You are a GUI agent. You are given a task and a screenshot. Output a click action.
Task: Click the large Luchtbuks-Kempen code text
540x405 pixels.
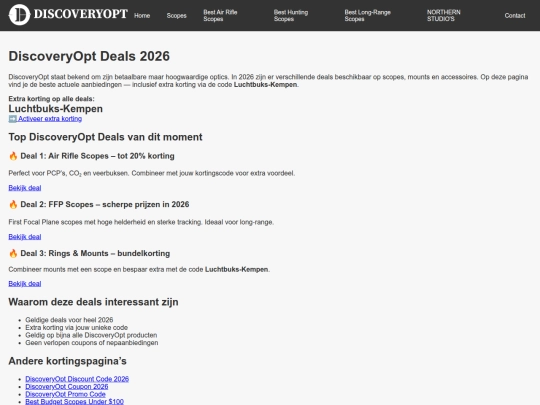click(x=55, y=108)
